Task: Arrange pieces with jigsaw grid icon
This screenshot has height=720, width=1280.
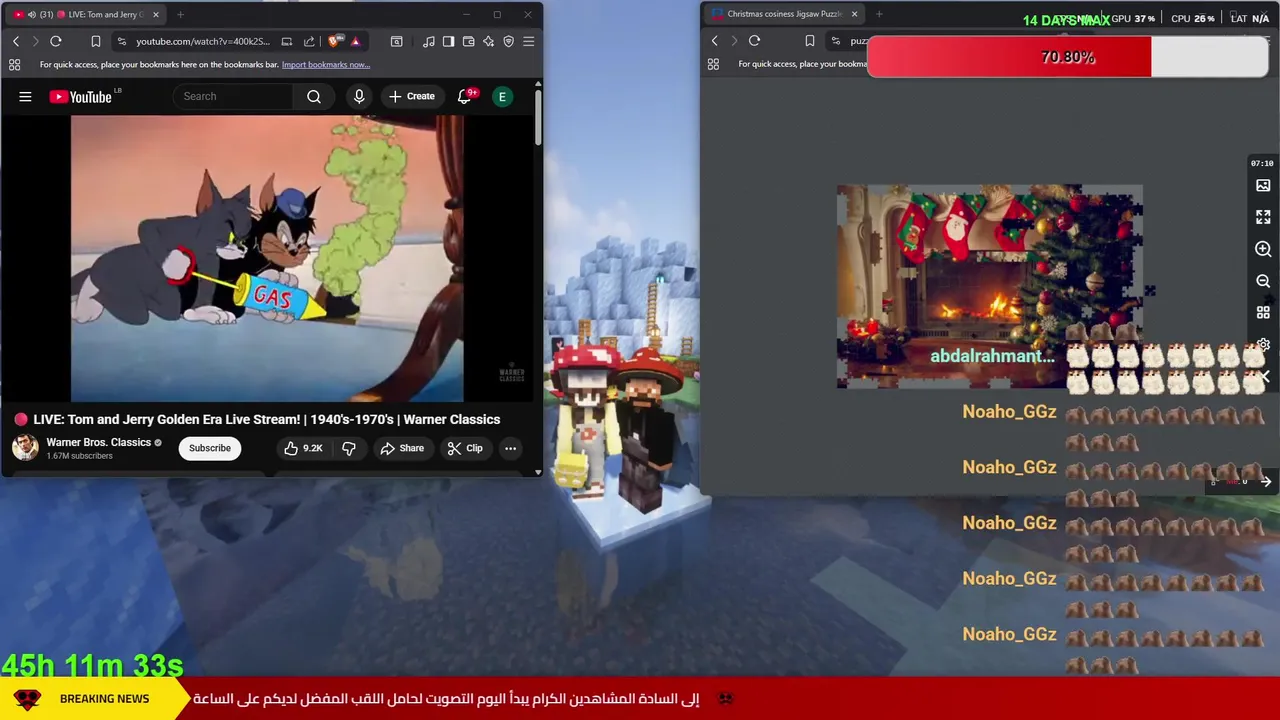Action: pos(1263,313)
